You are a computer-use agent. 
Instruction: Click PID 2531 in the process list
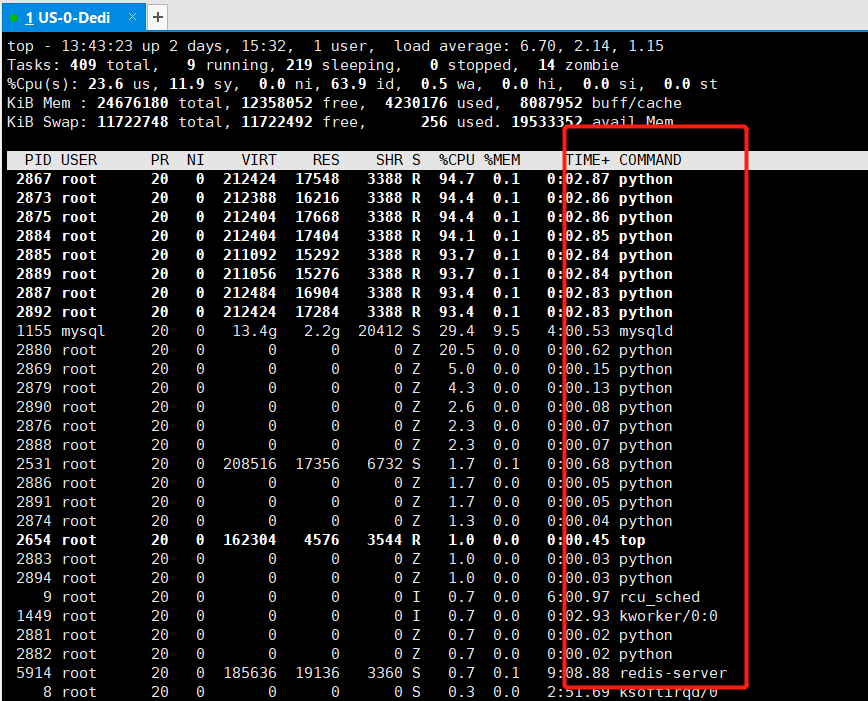tap(33, 464)
